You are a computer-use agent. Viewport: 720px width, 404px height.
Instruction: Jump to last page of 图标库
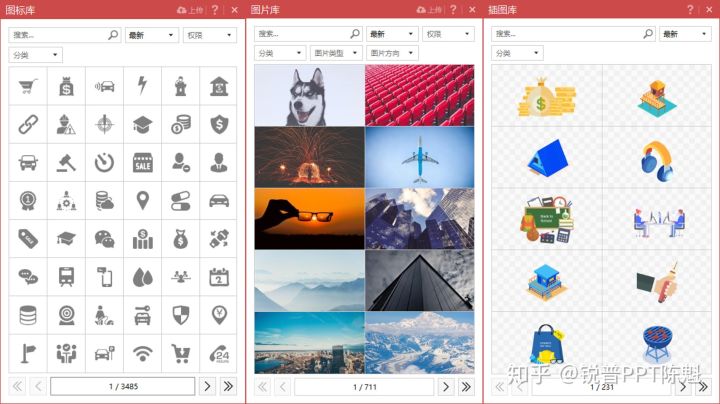pyautogui.click(x=228, y=386)
